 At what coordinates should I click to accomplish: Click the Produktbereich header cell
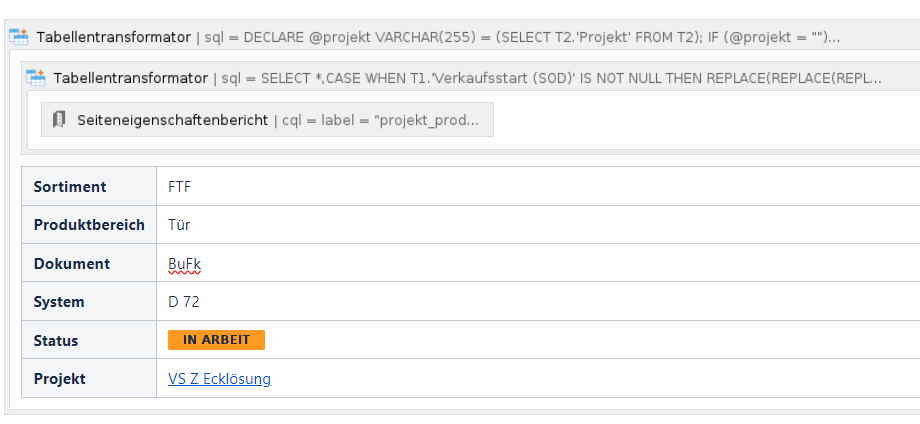[x=89, y=225]
